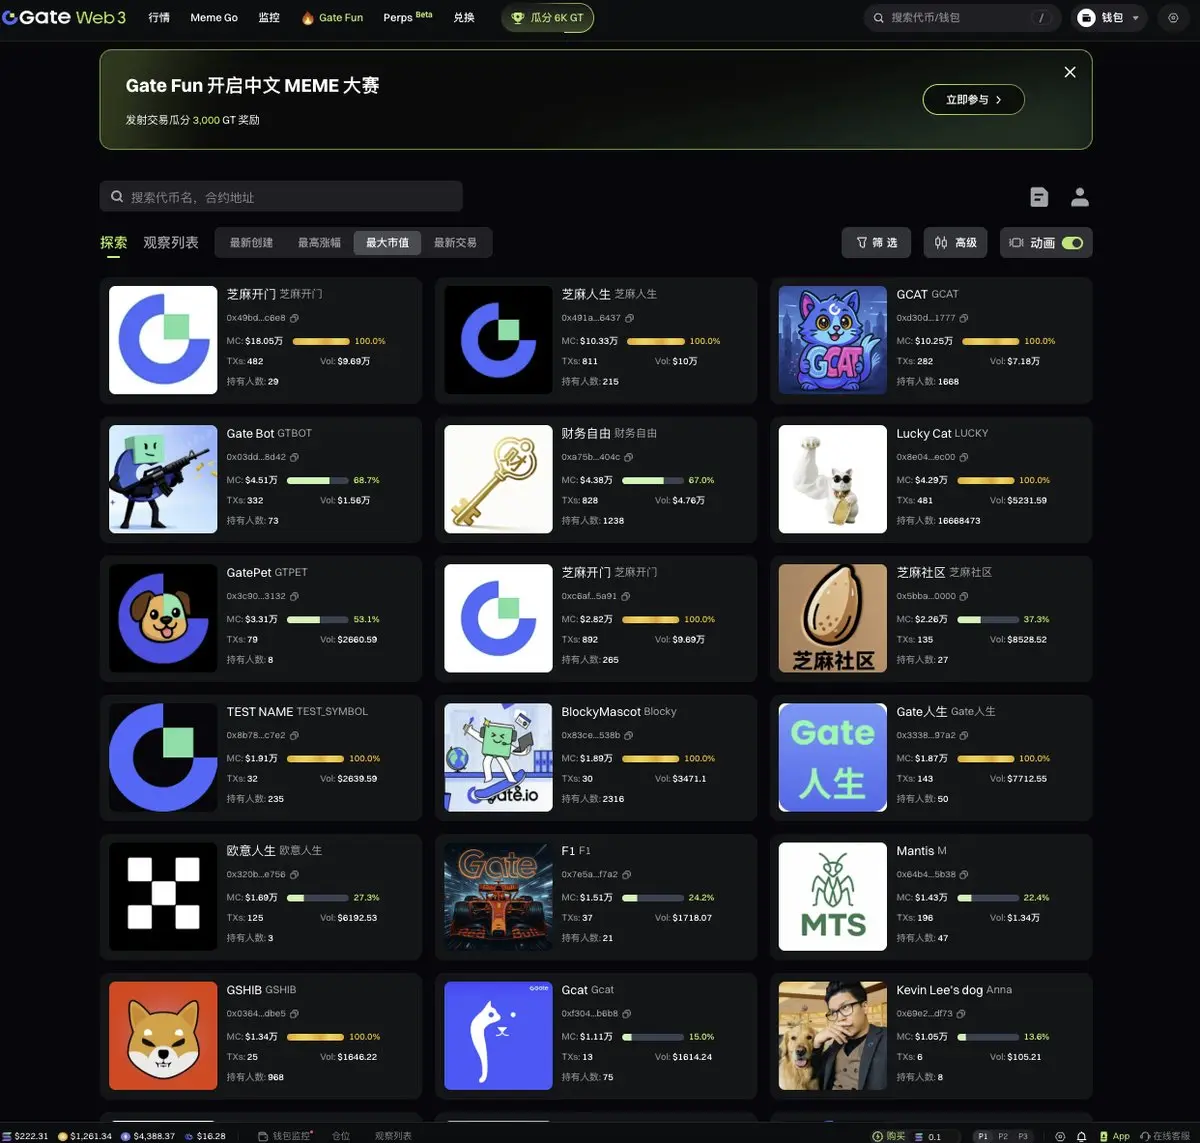This screenshot has height=1143, width=1200.
Task: Copy F1 token address 0x7e5a...f7a2
Action: 627,874
